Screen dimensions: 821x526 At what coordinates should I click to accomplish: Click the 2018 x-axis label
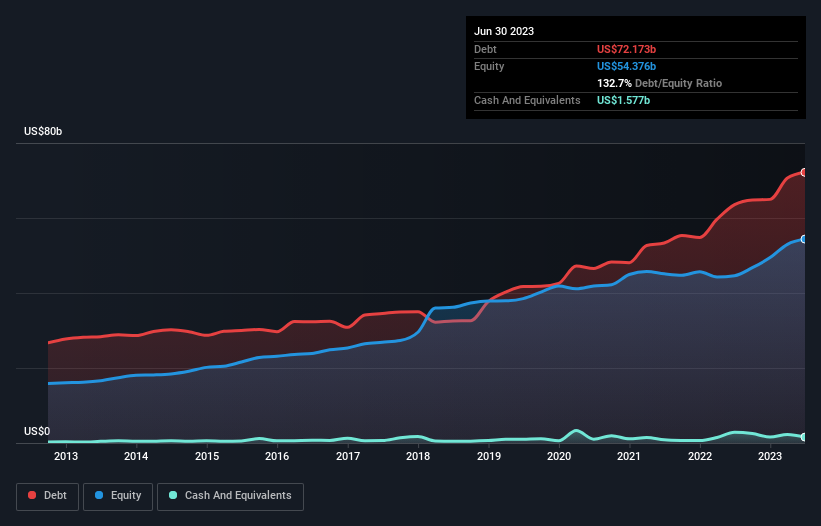(x=418, y=456)
